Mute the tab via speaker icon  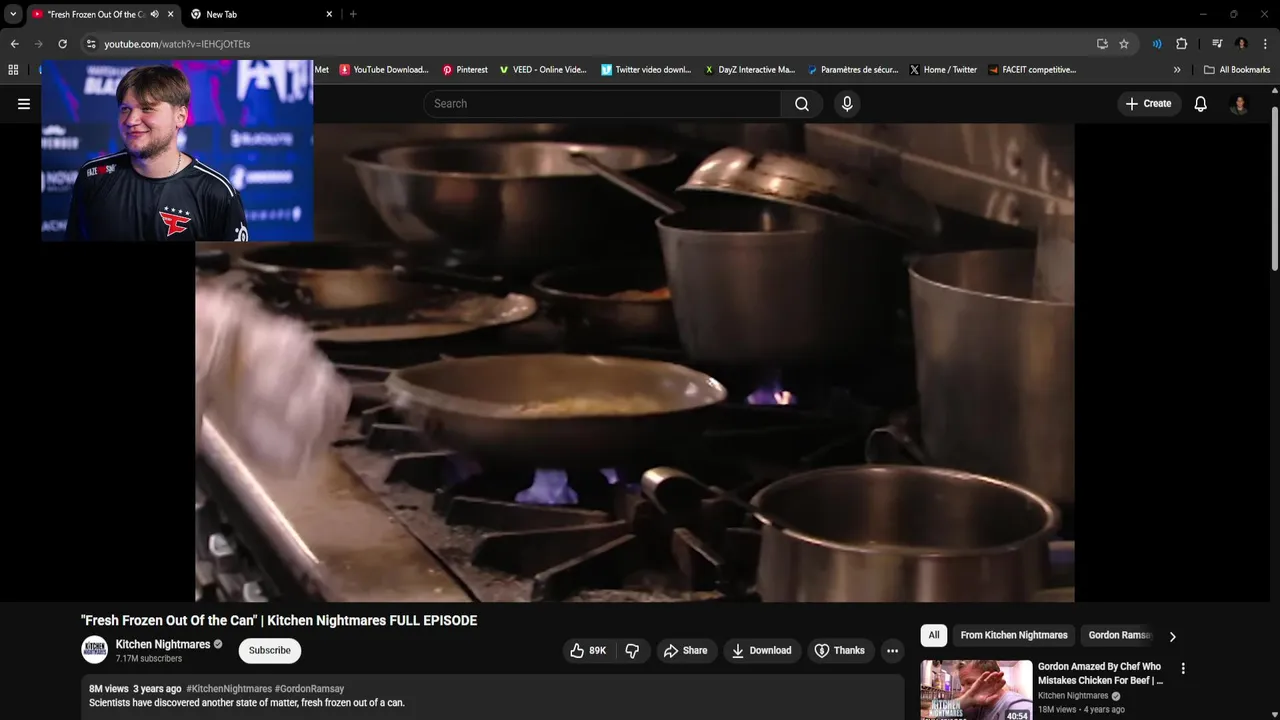click(155, 14)
